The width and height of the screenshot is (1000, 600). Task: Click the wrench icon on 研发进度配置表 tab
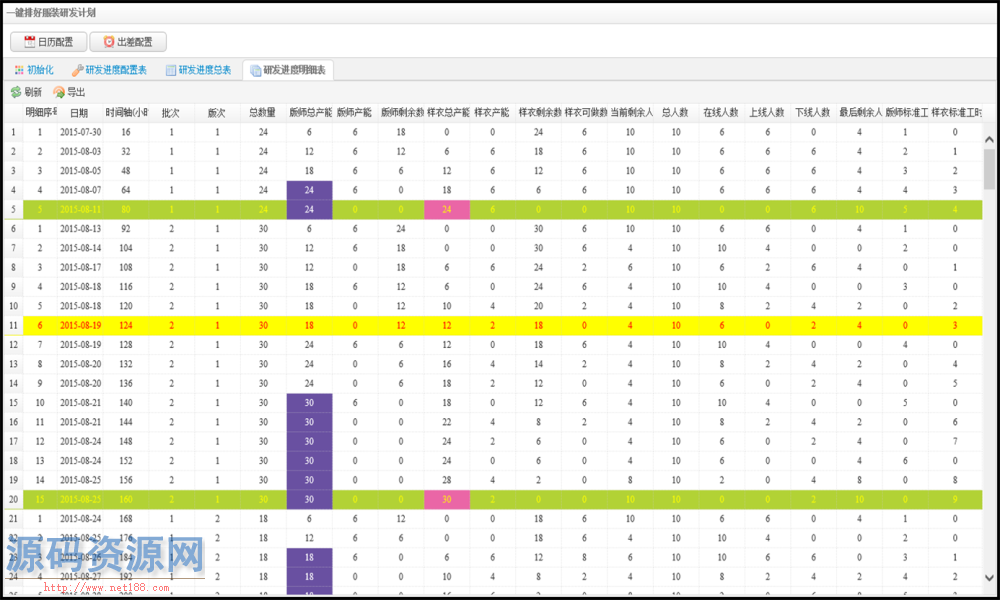coord(77,70)
